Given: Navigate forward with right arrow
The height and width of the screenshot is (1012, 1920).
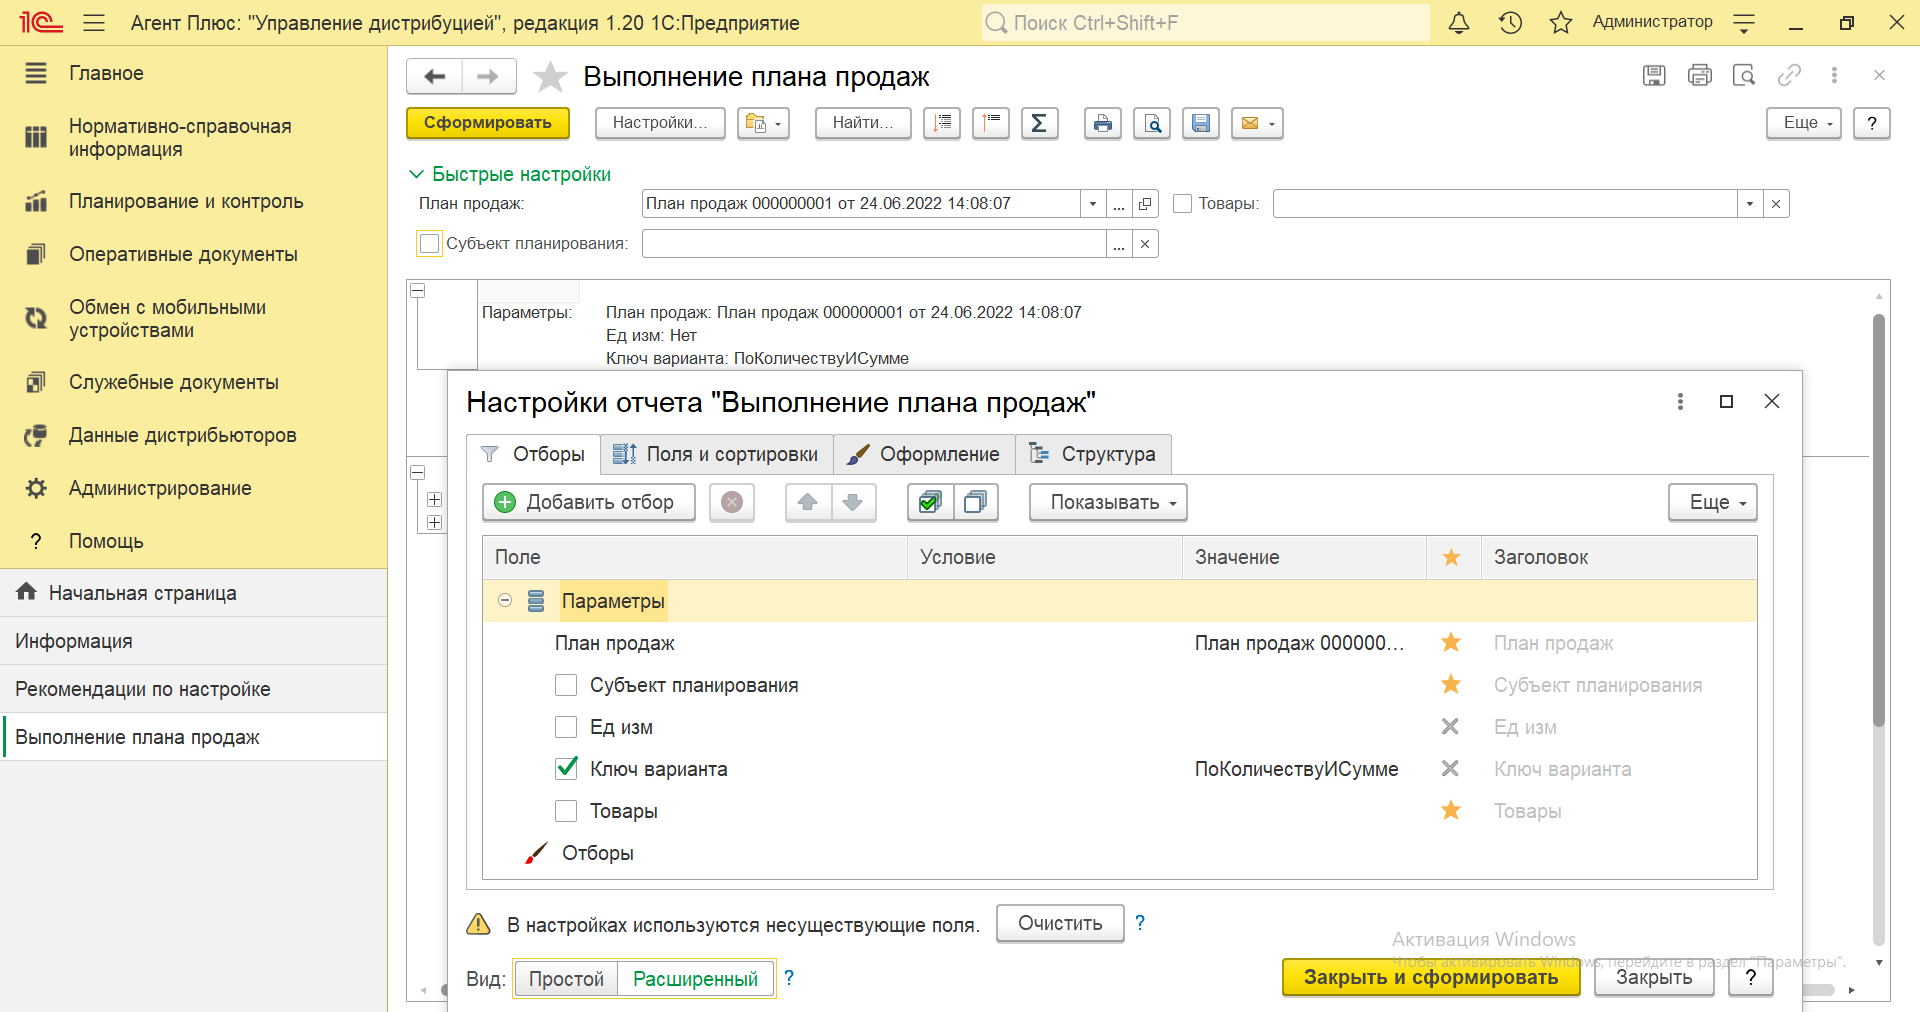Looking at the screenshot, I should pyautogui.click(x=488, y=76).
